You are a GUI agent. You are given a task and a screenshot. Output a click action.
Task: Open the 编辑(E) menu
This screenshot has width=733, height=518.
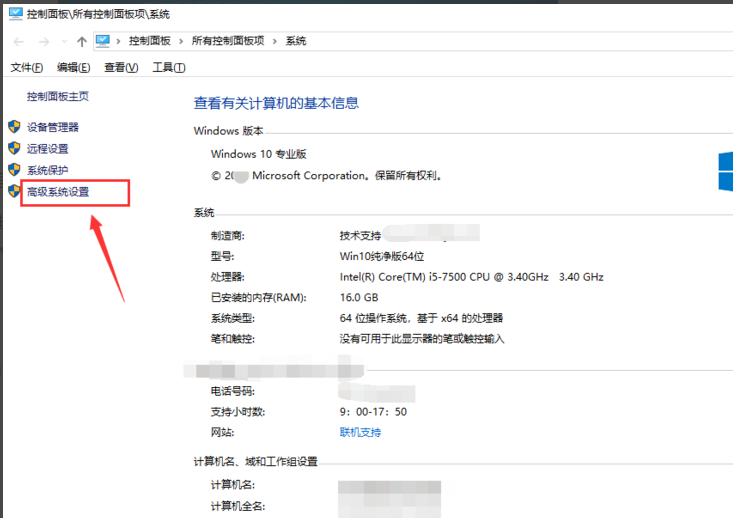pyautogui.click(x=73, y=68)
